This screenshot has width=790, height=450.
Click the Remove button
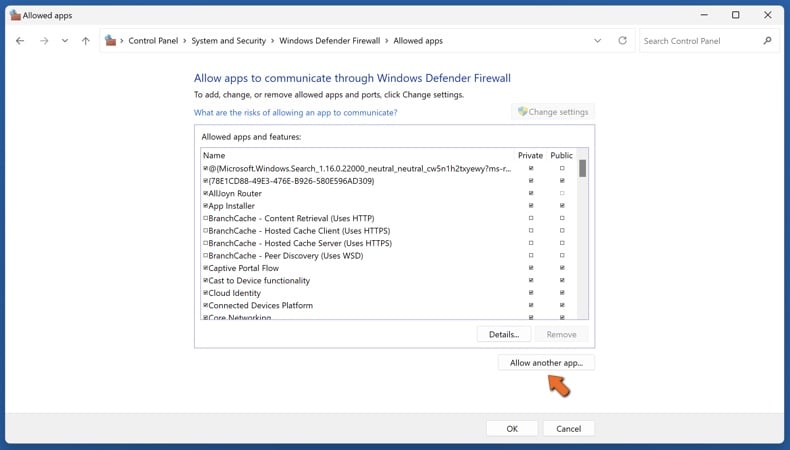point(561,334)
